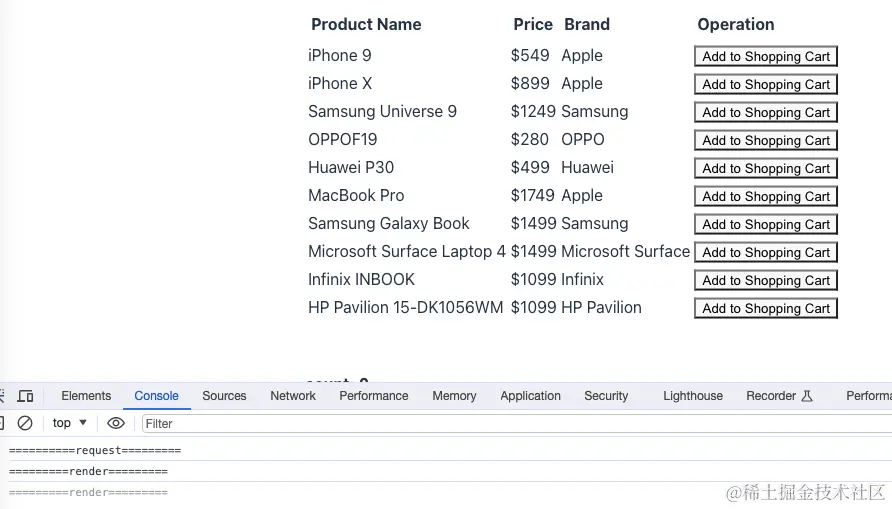Click the Microsoft Surface Laptop 4 name

[407, 251]
